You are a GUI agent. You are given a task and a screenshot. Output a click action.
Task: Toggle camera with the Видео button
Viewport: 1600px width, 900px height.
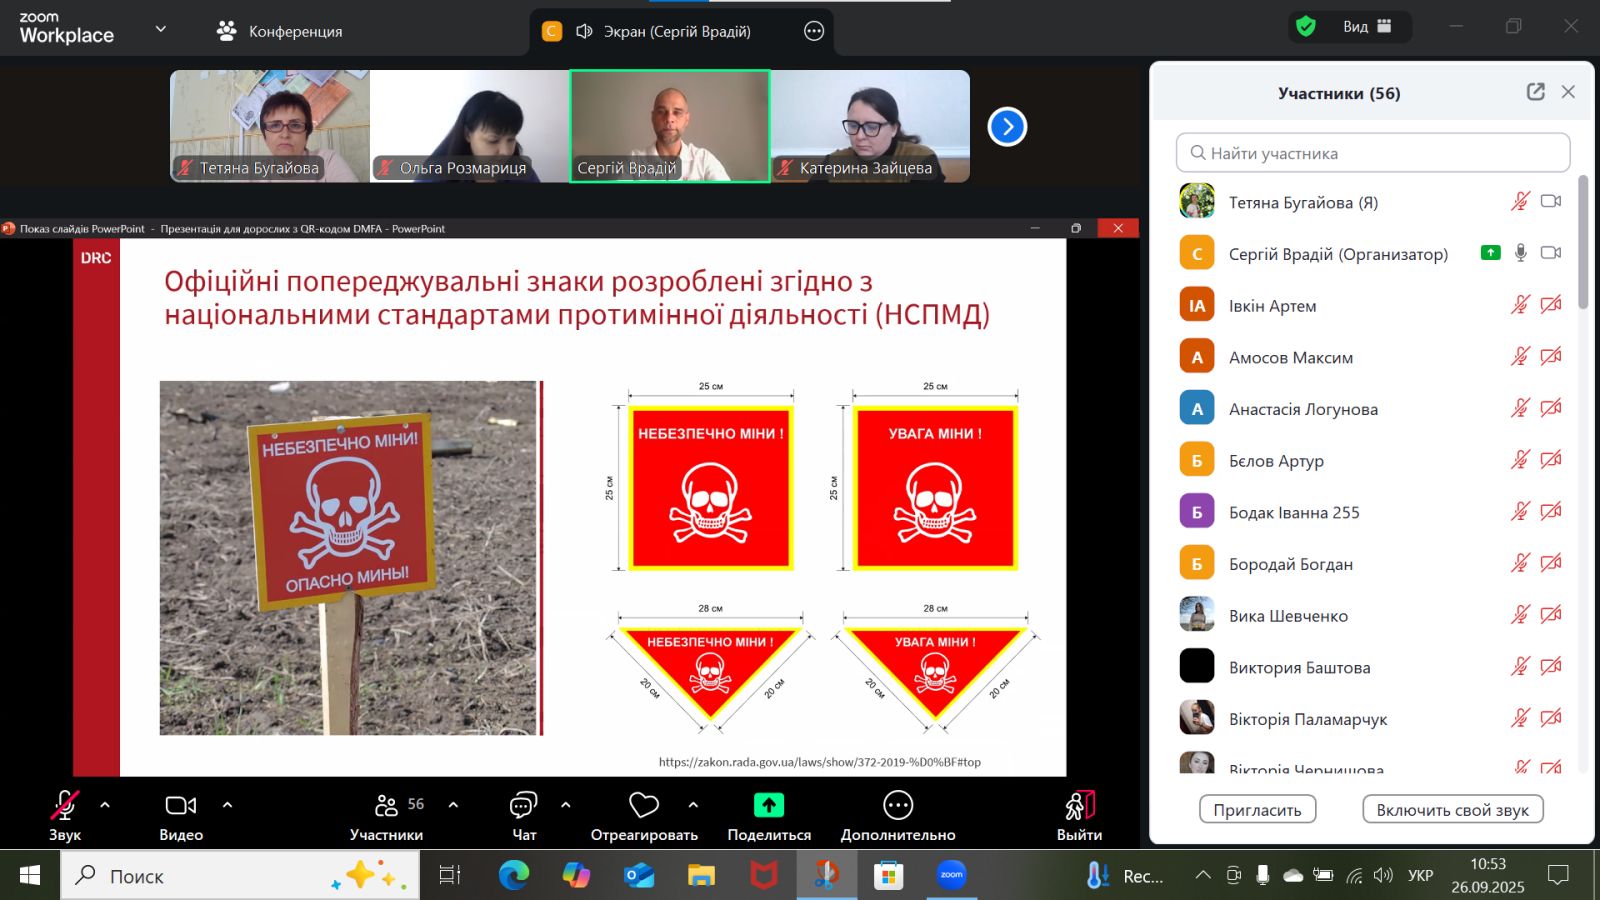click(181, 806)
